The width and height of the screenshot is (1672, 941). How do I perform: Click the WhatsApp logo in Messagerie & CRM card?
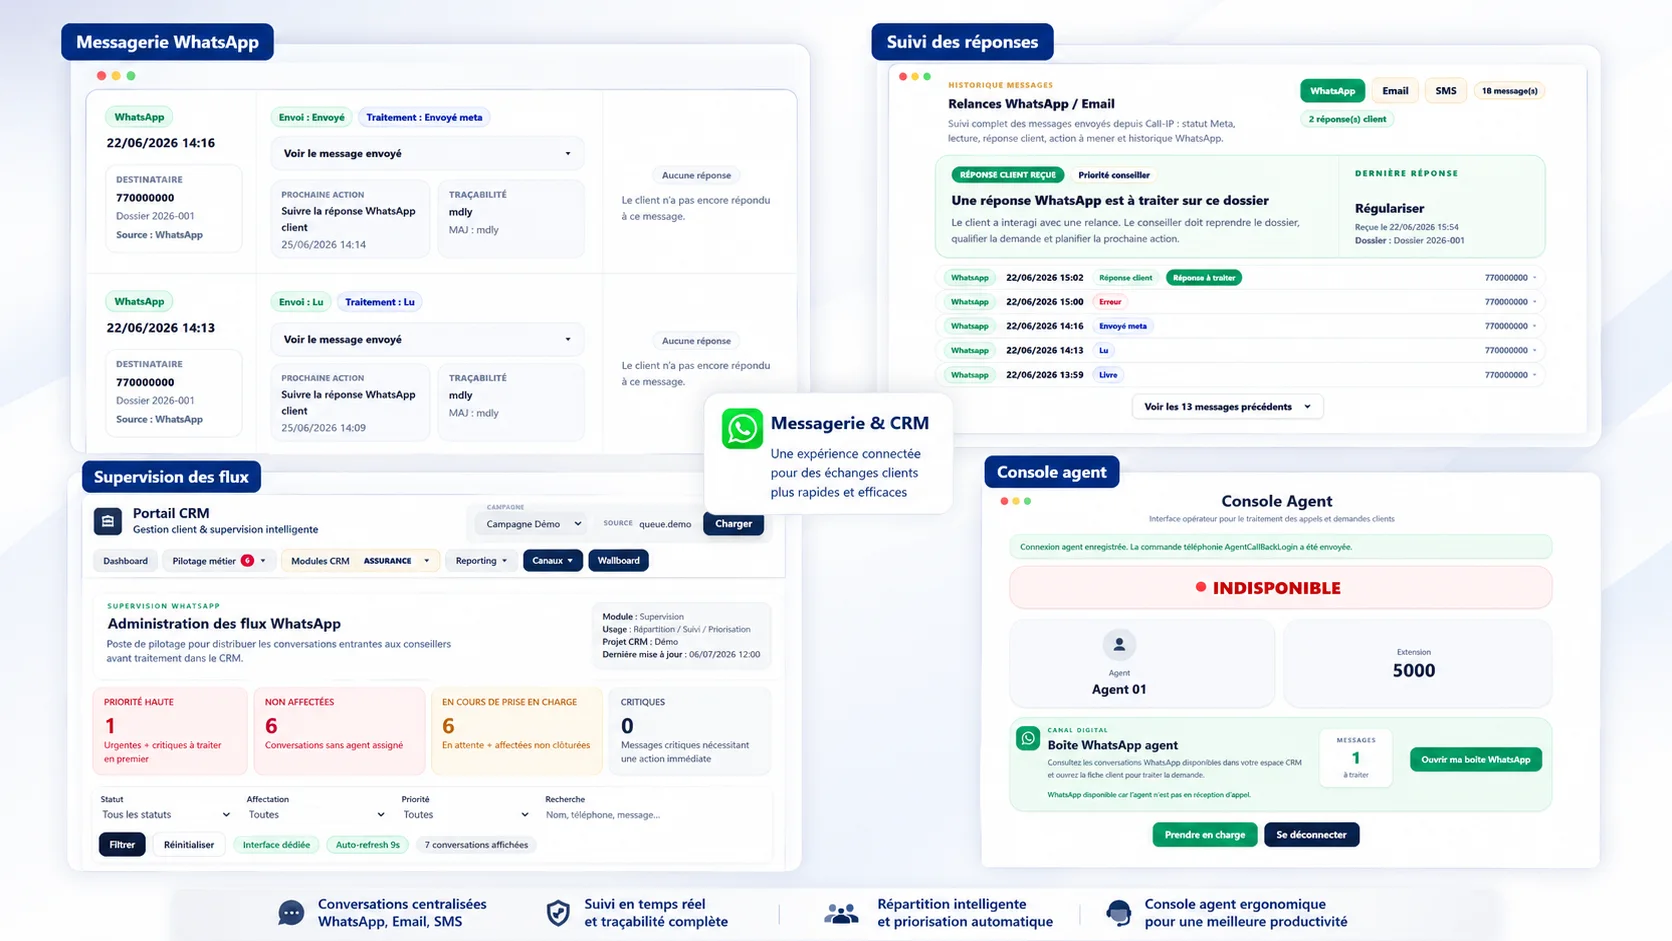tap(742, 428)
